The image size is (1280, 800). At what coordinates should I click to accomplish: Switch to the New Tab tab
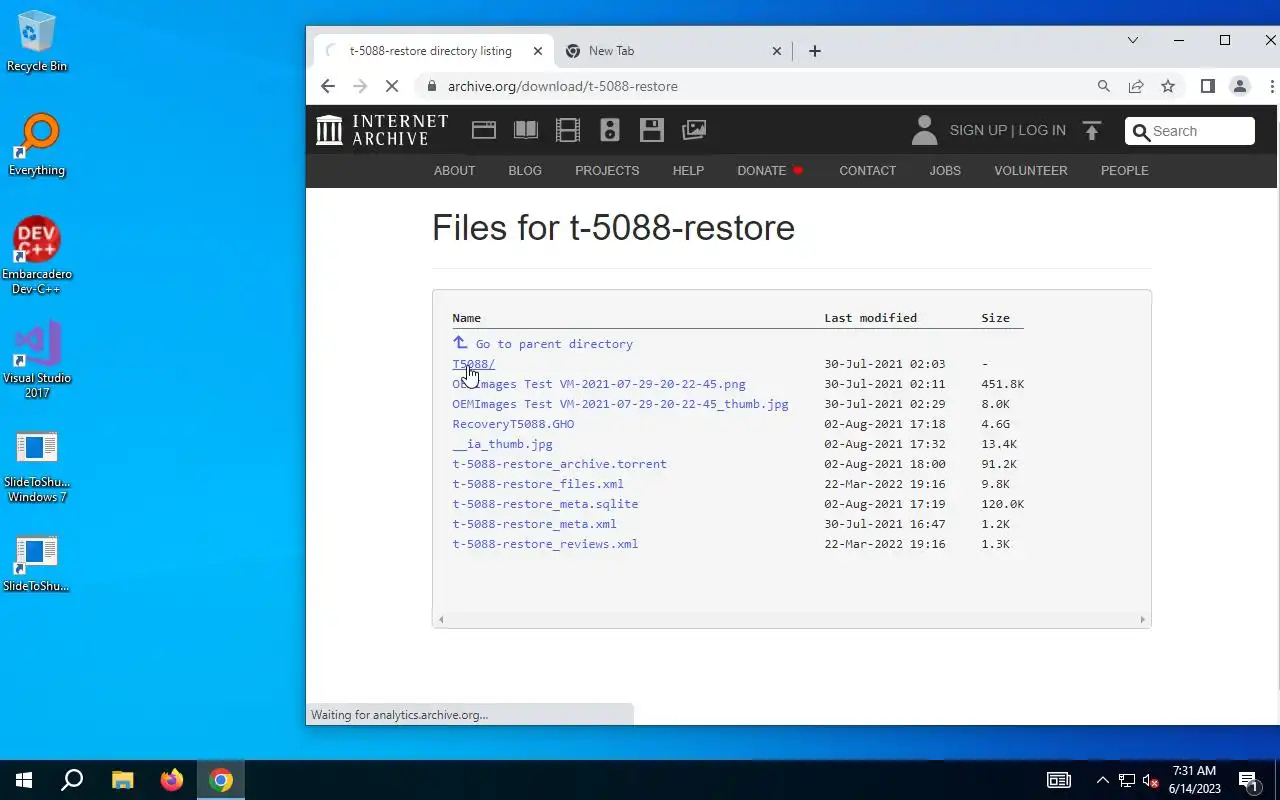point(673,51)
